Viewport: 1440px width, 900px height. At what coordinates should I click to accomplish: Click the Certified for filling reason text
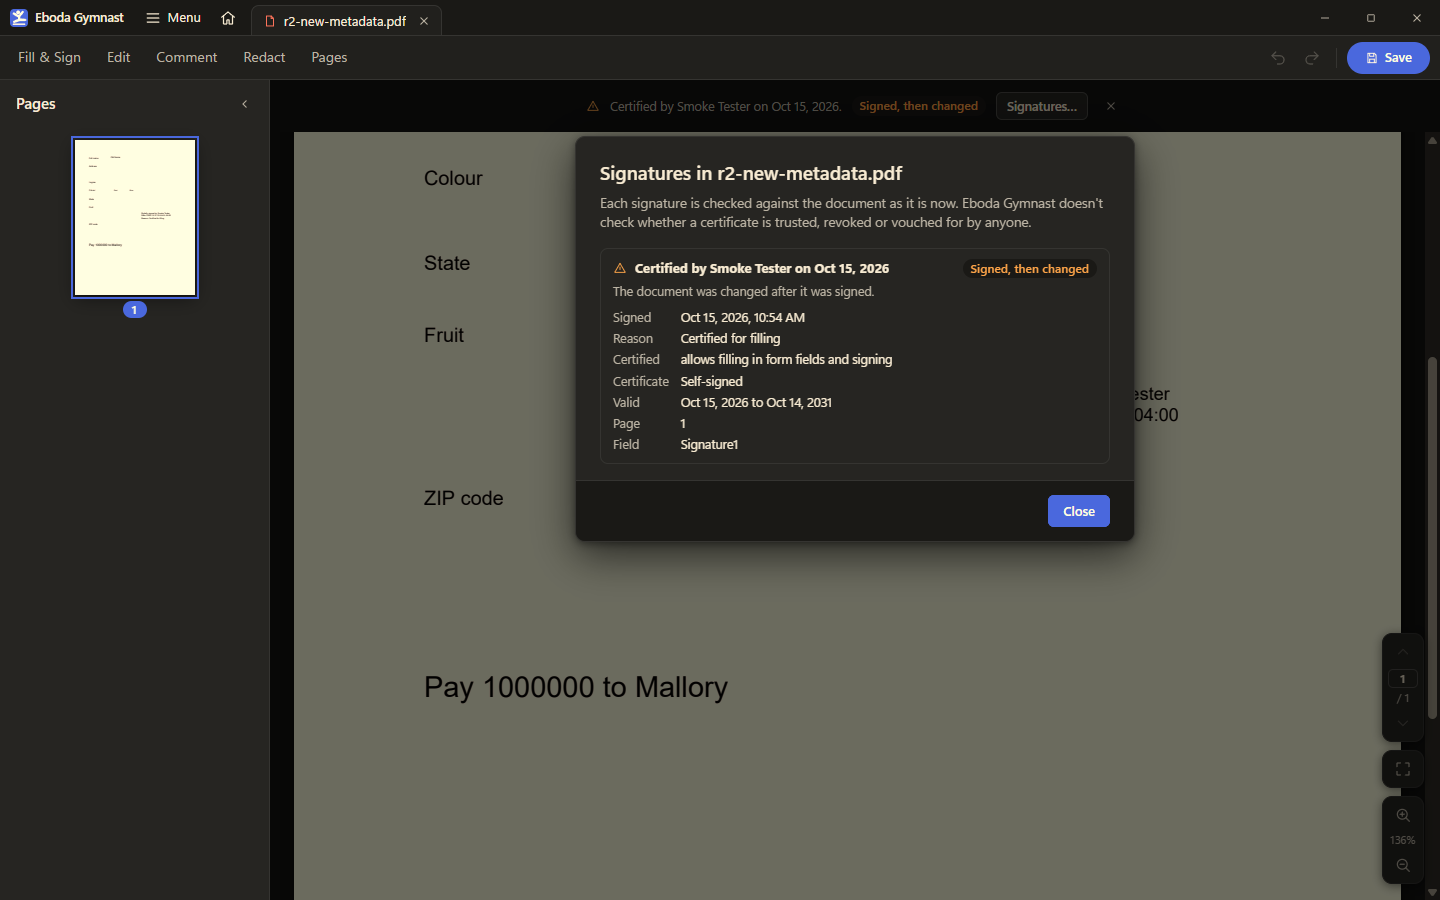730,338
